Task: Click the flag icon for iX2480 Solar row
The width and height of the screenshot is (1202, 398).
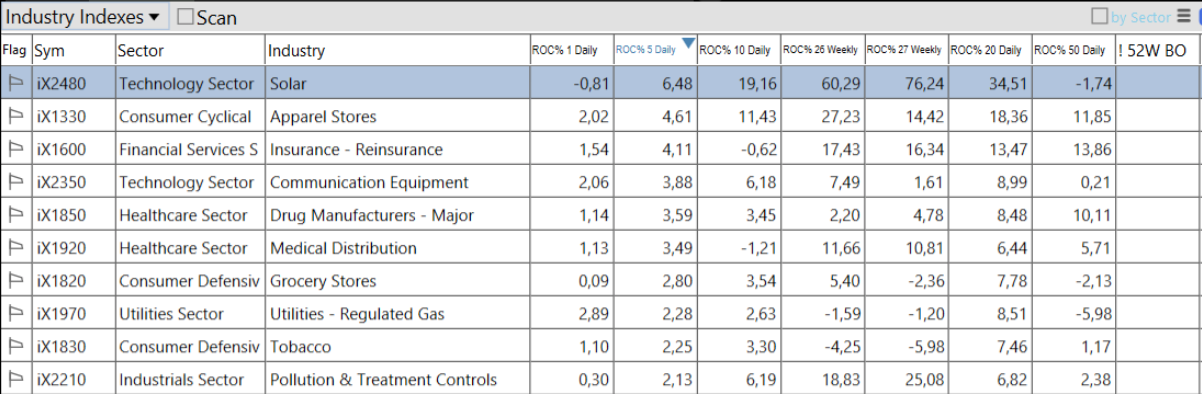Action: (x=16, y=84)
